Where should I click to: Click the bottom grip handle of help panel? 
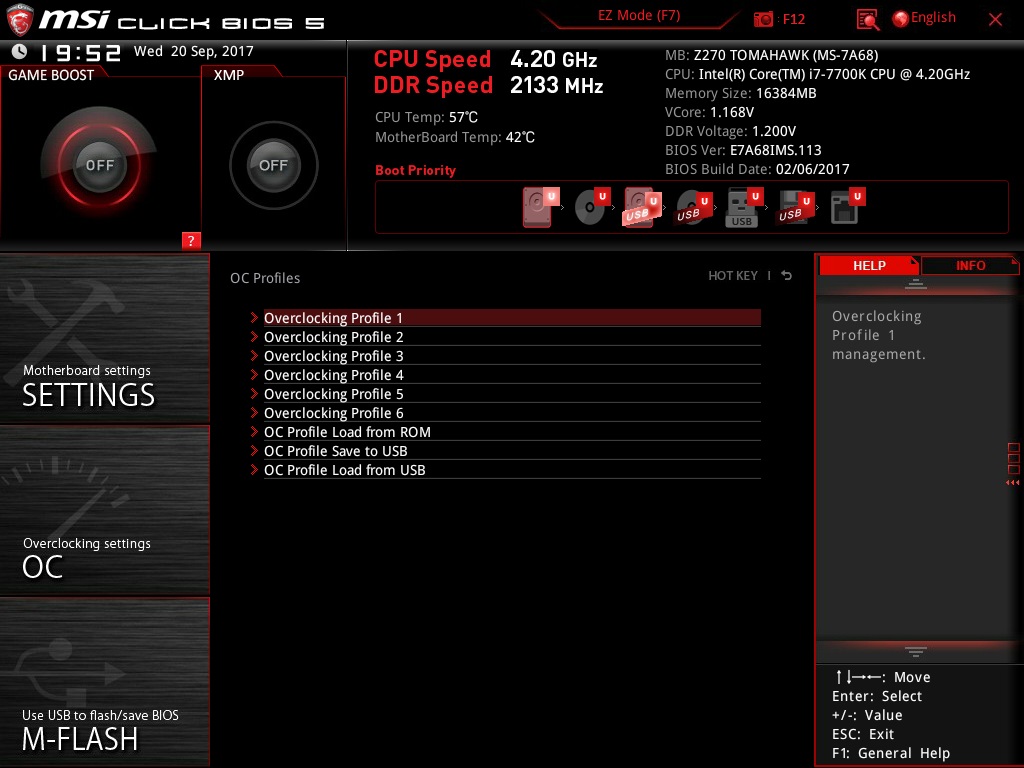click(x=916, y=651)
